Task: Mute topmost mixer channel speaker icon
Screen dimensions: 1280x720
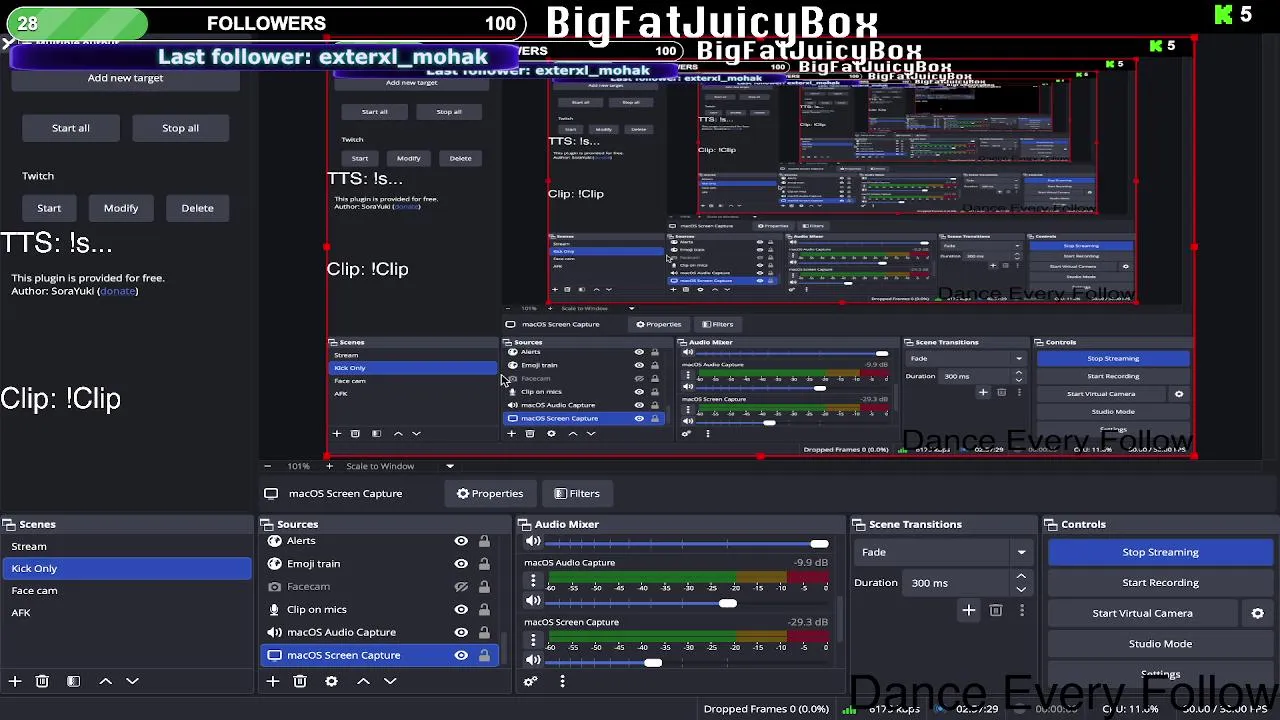Action: [533, 542]
